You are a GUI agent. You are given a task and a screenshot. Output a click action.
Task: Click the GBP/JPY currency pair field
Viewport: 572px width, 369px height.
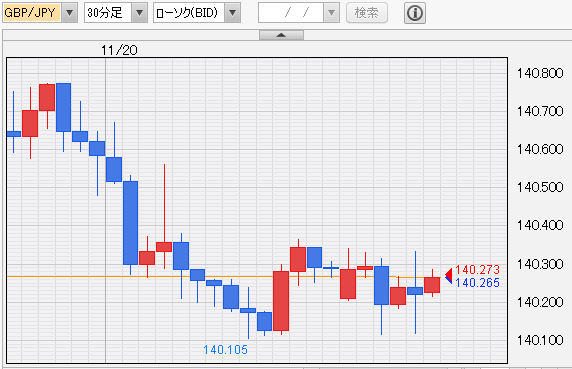(32, 13)
